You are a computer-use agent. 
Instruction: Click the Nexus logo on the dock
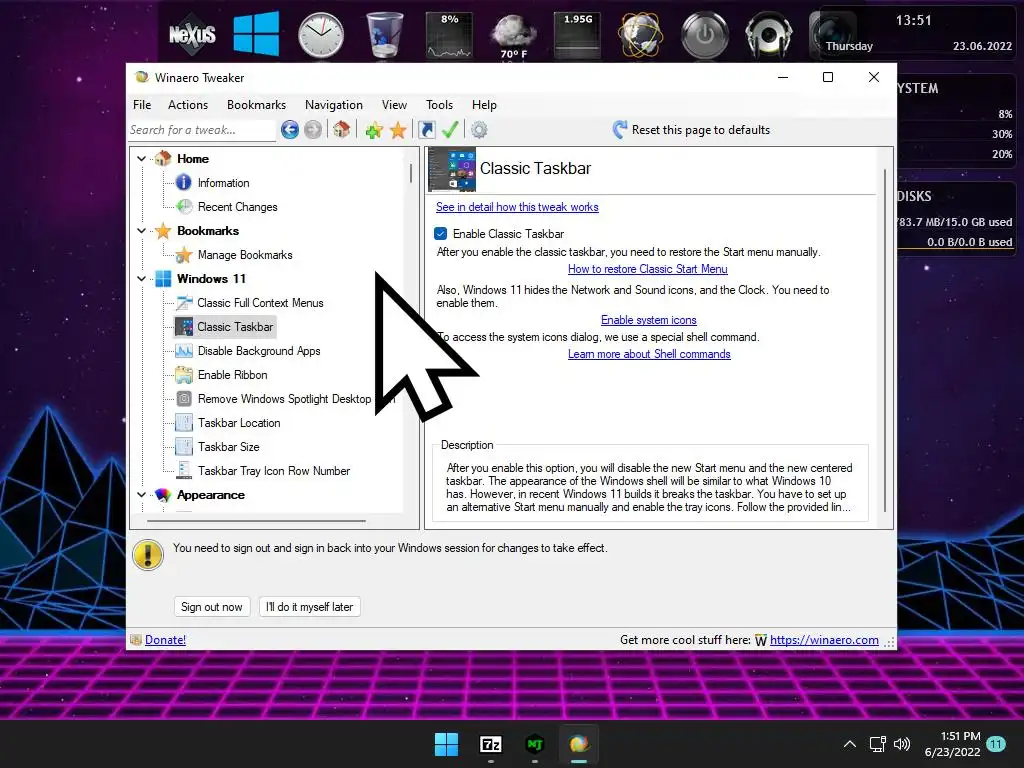tap(192, 33)
